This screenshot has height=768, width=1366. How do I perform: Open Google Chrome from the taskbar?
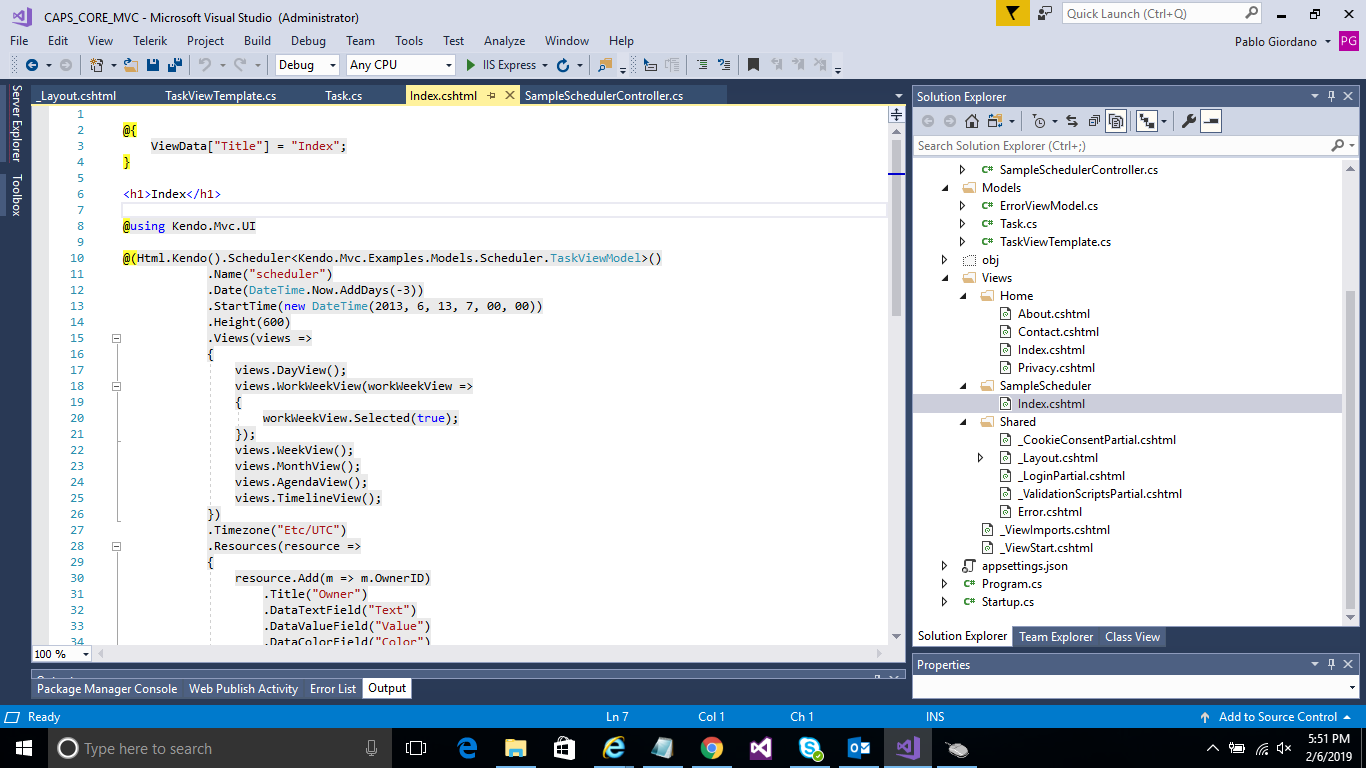click(x=711, y=748)
